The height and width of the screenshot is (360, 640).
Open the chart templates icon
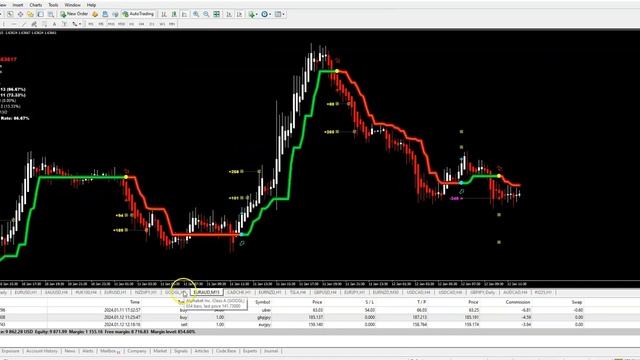(278, 14)
